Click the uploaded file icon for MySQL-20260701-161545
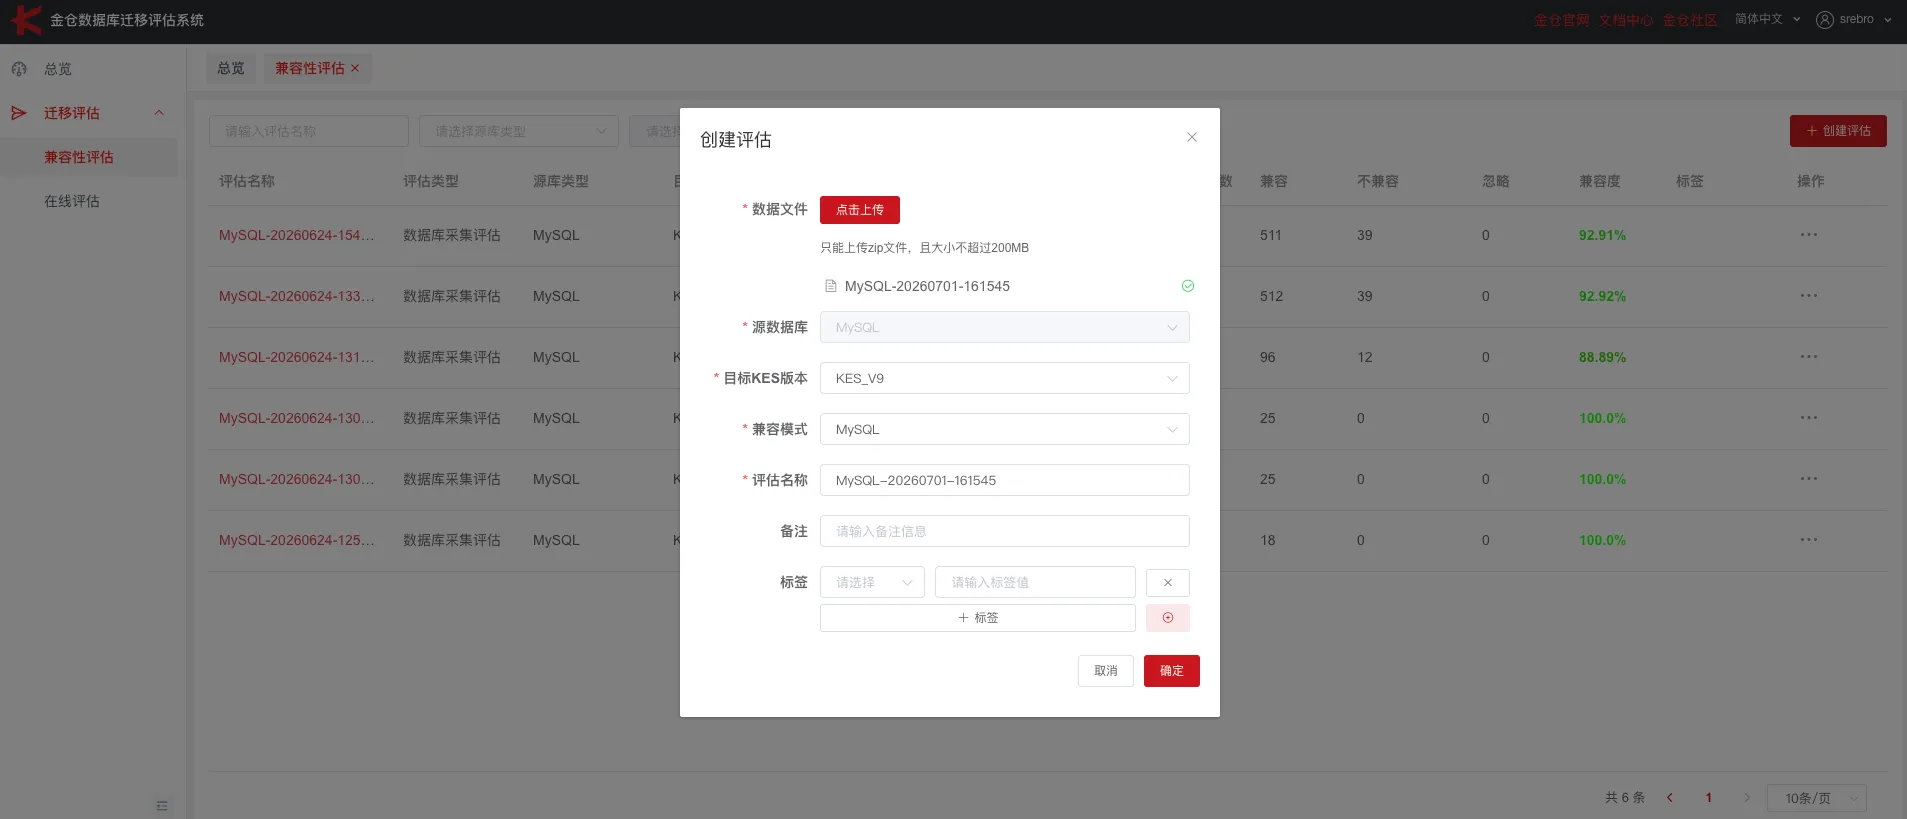 830,286
